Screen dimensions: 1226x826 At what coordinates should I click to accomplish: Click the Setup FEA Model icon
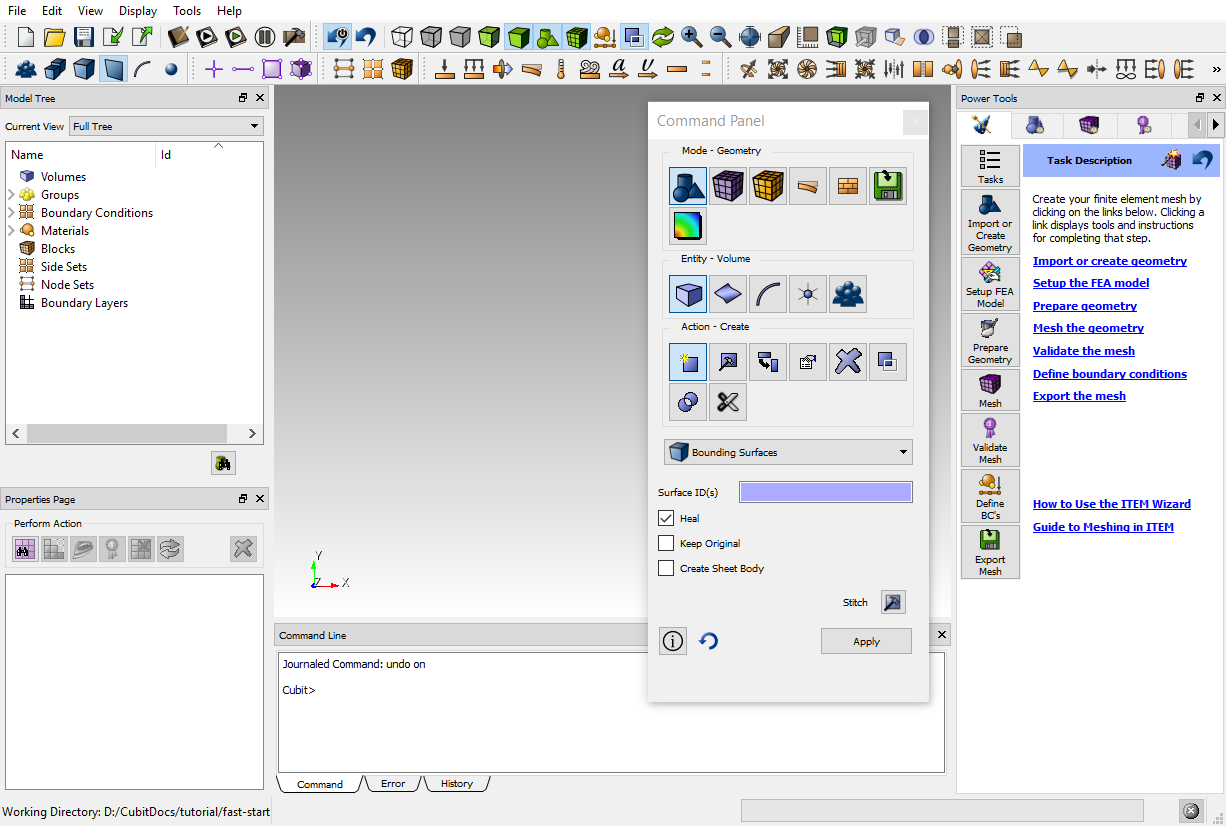click(x=990, y=284)
